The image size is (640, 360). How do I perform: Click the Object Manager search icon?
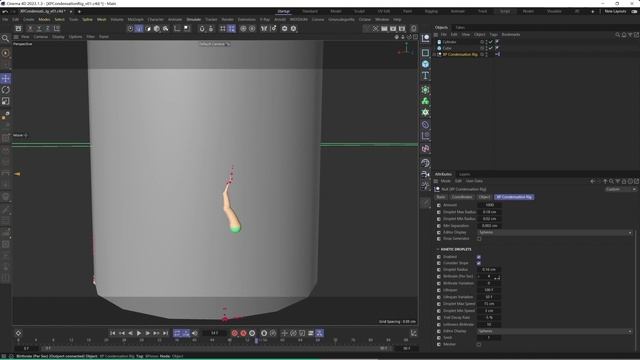point(618,35)
